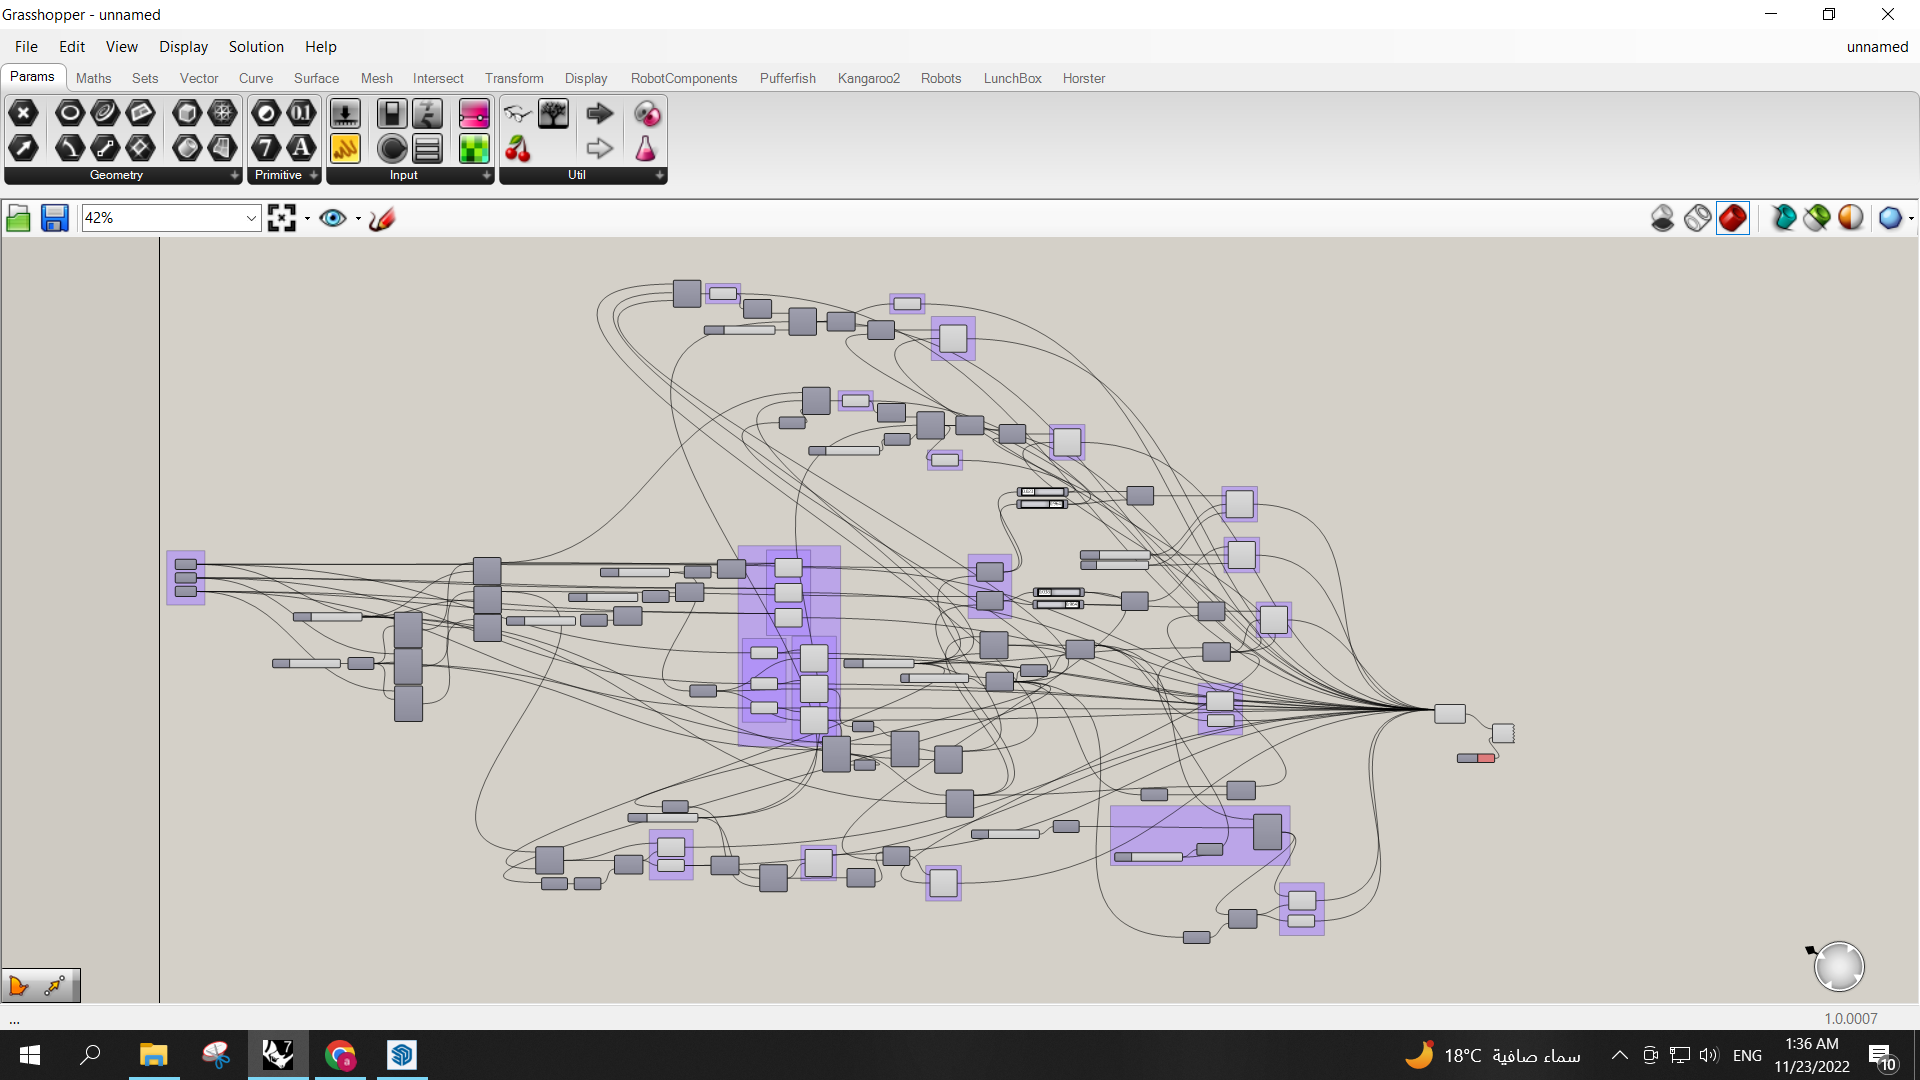Open the 42% zoom level dropdown
Image resolution: width=1920 pixels, height=1080 pixels.
pos(251,218)
